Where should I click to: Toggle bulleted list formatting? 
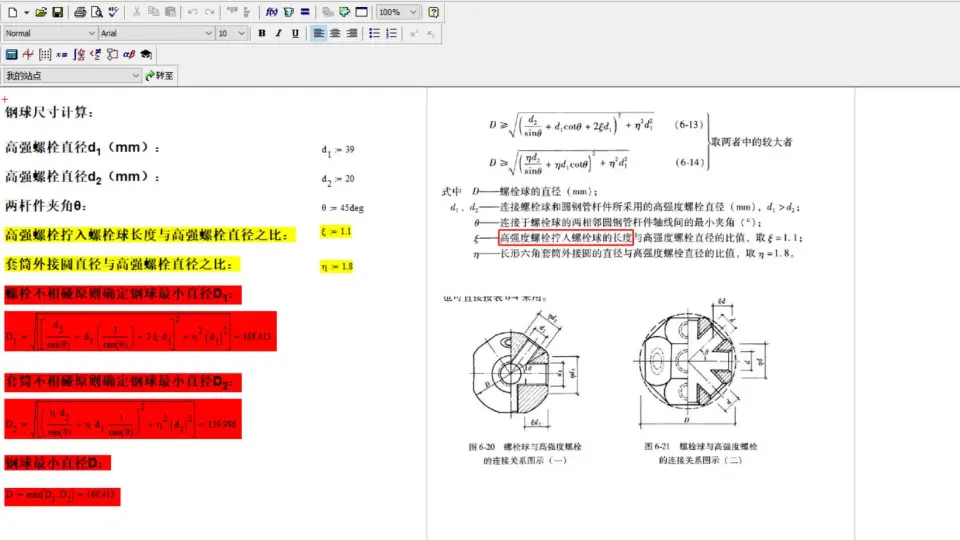point(374,33)
